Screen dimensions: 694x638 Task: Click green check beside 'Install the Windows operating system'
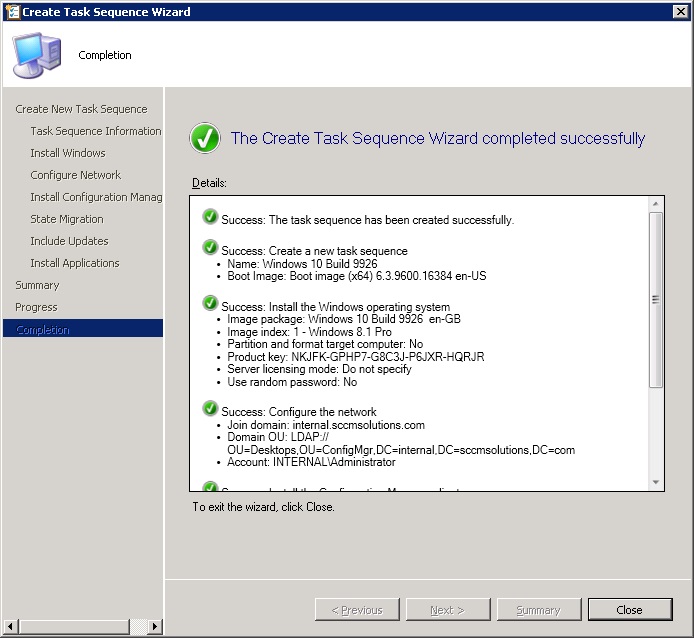point(210,304)
